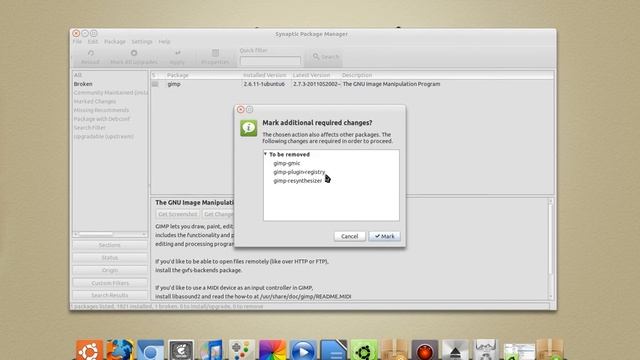The image size is (640, 360).
Task: Select the Missing Recommends filter
Action: (x=101, y=110)
